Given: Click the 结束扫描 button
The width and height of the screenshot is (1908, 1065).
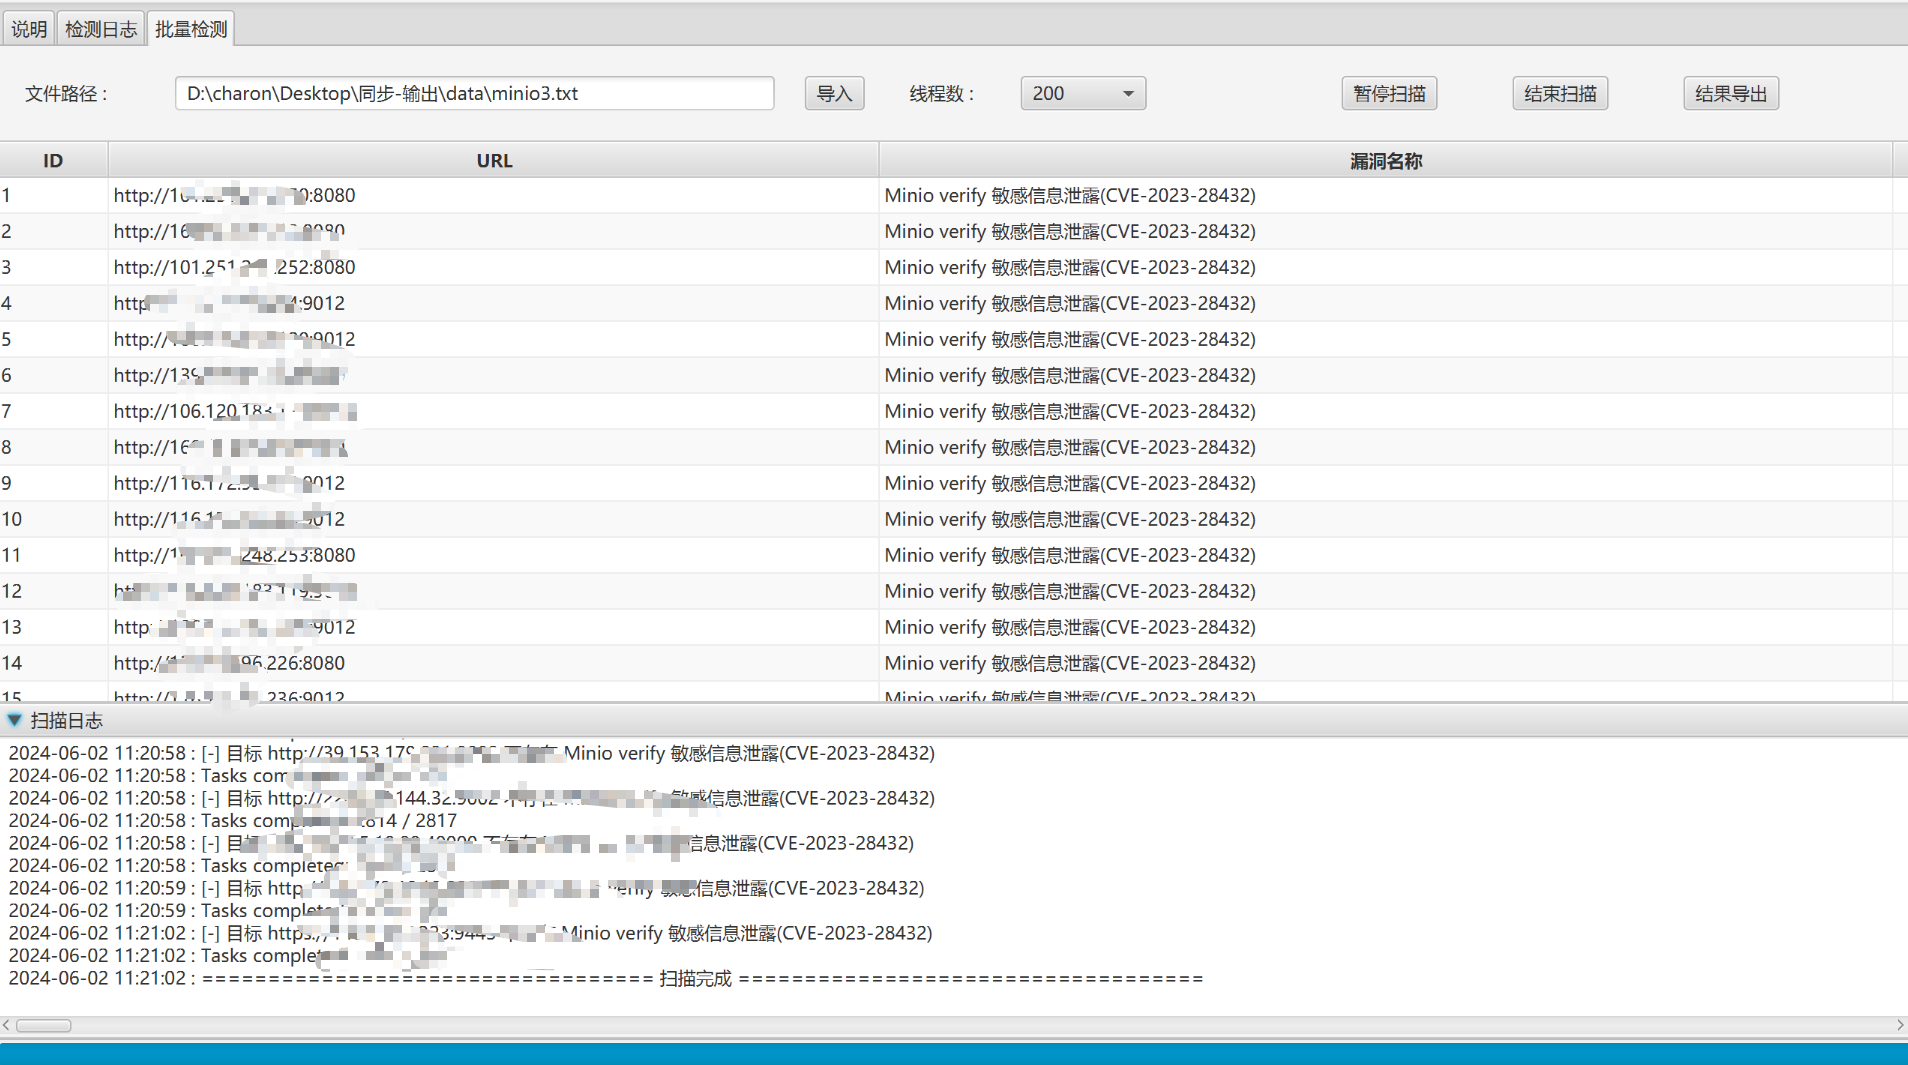Looking at the screenshot, I should (x=1560, y=93).
